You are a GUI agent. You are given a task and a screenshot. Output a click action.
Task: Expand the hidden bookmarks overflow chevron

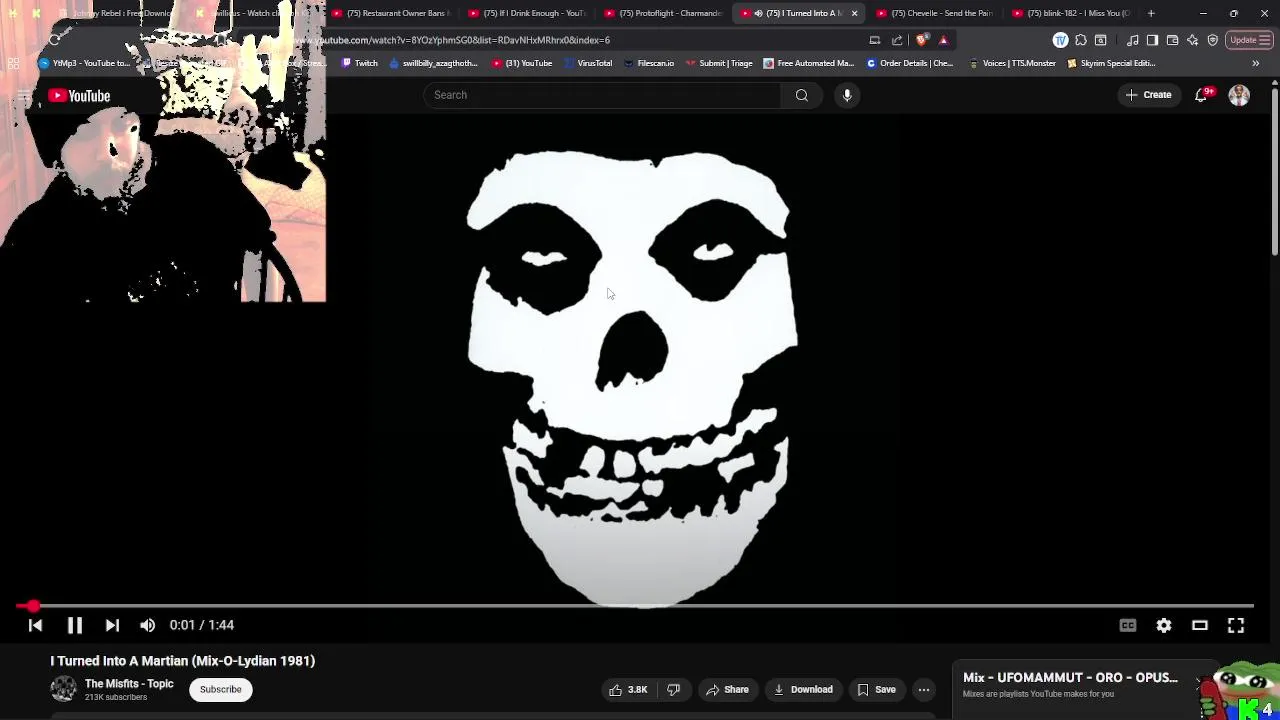click(1255, 63)
